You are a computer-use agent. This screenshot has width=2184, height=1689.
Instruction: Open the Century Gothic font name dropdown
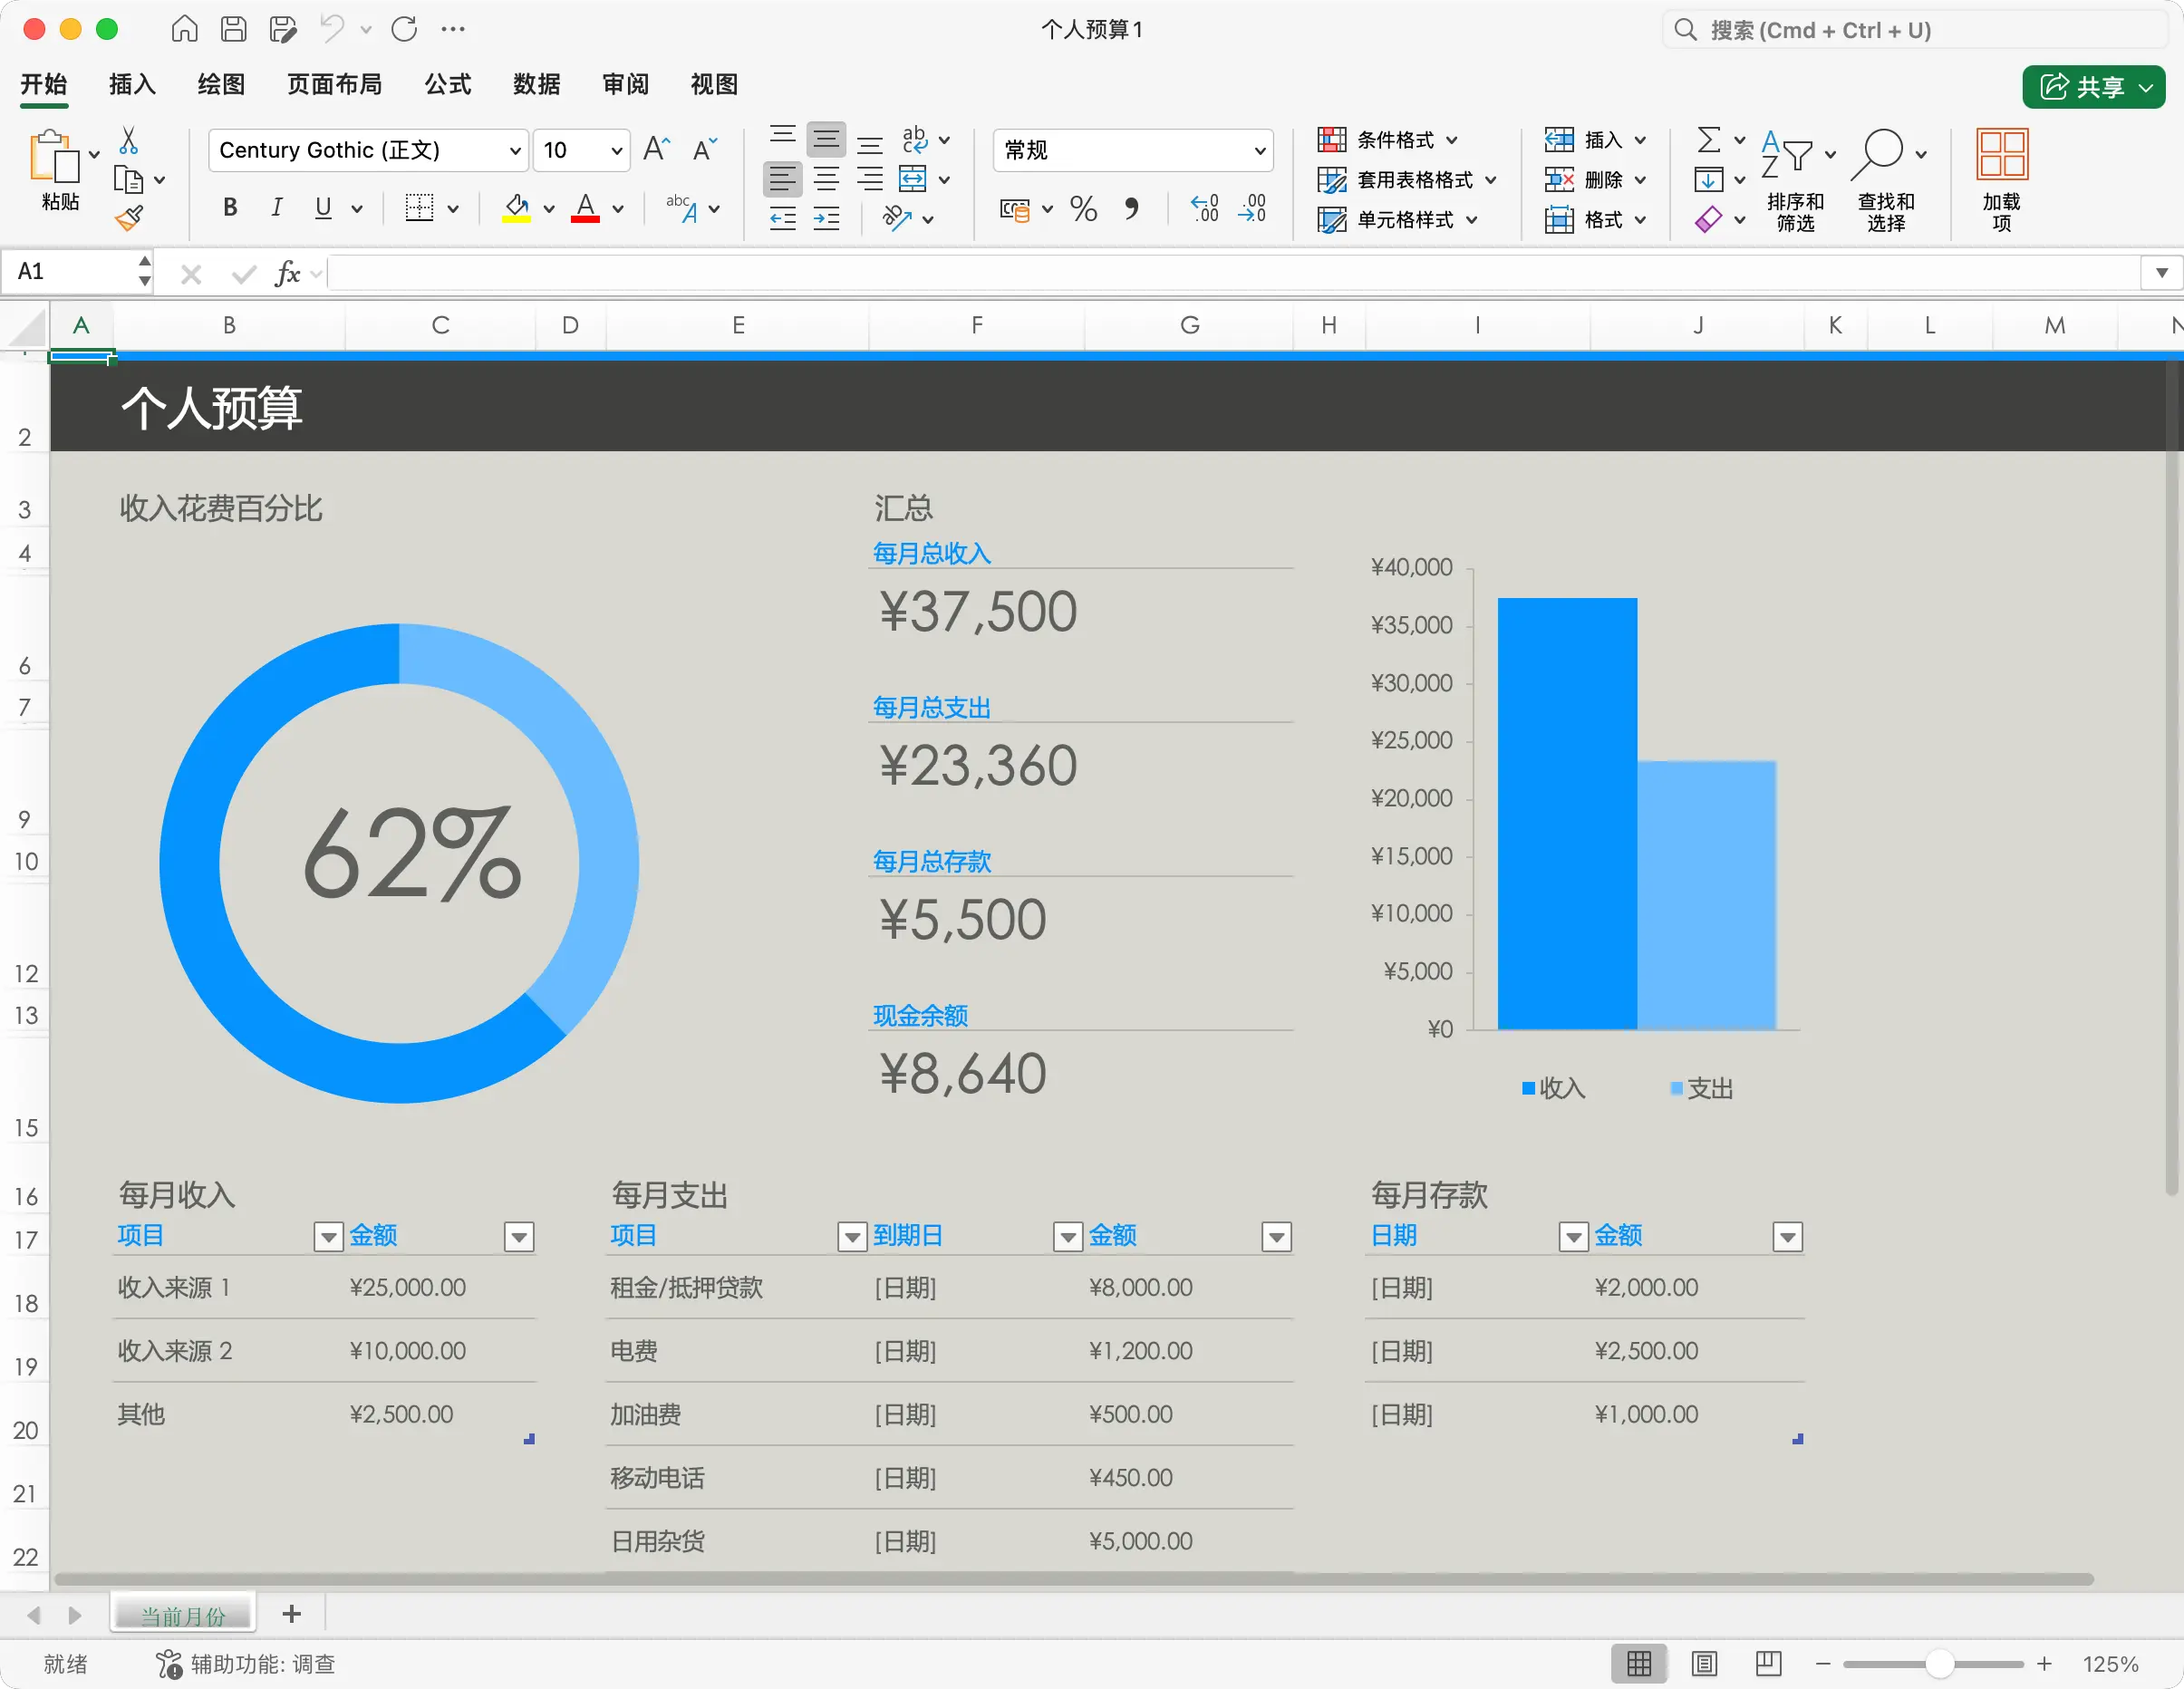tap(515, 151)
